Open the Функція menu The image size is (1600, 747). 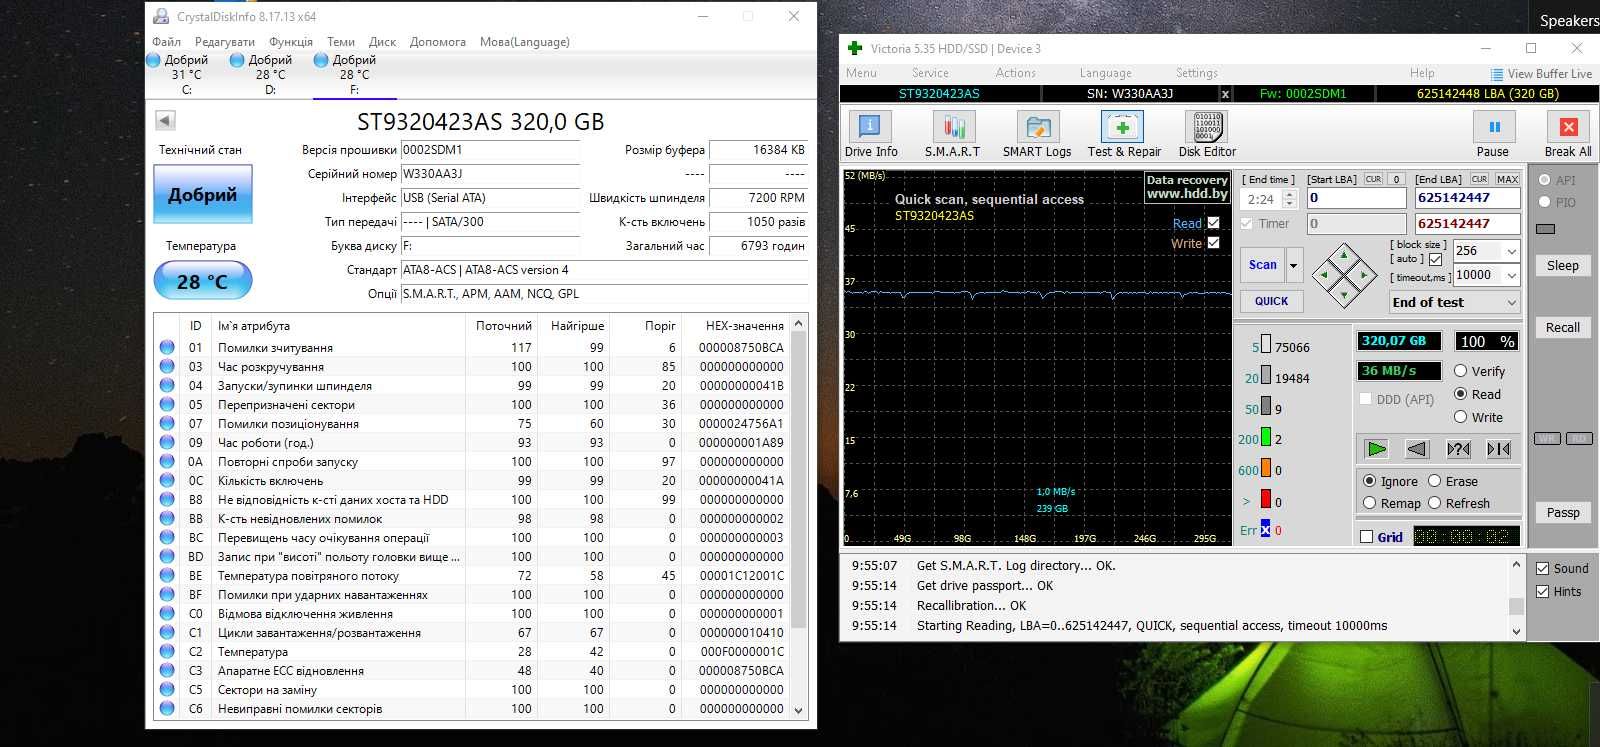click(x=291, y=42)
